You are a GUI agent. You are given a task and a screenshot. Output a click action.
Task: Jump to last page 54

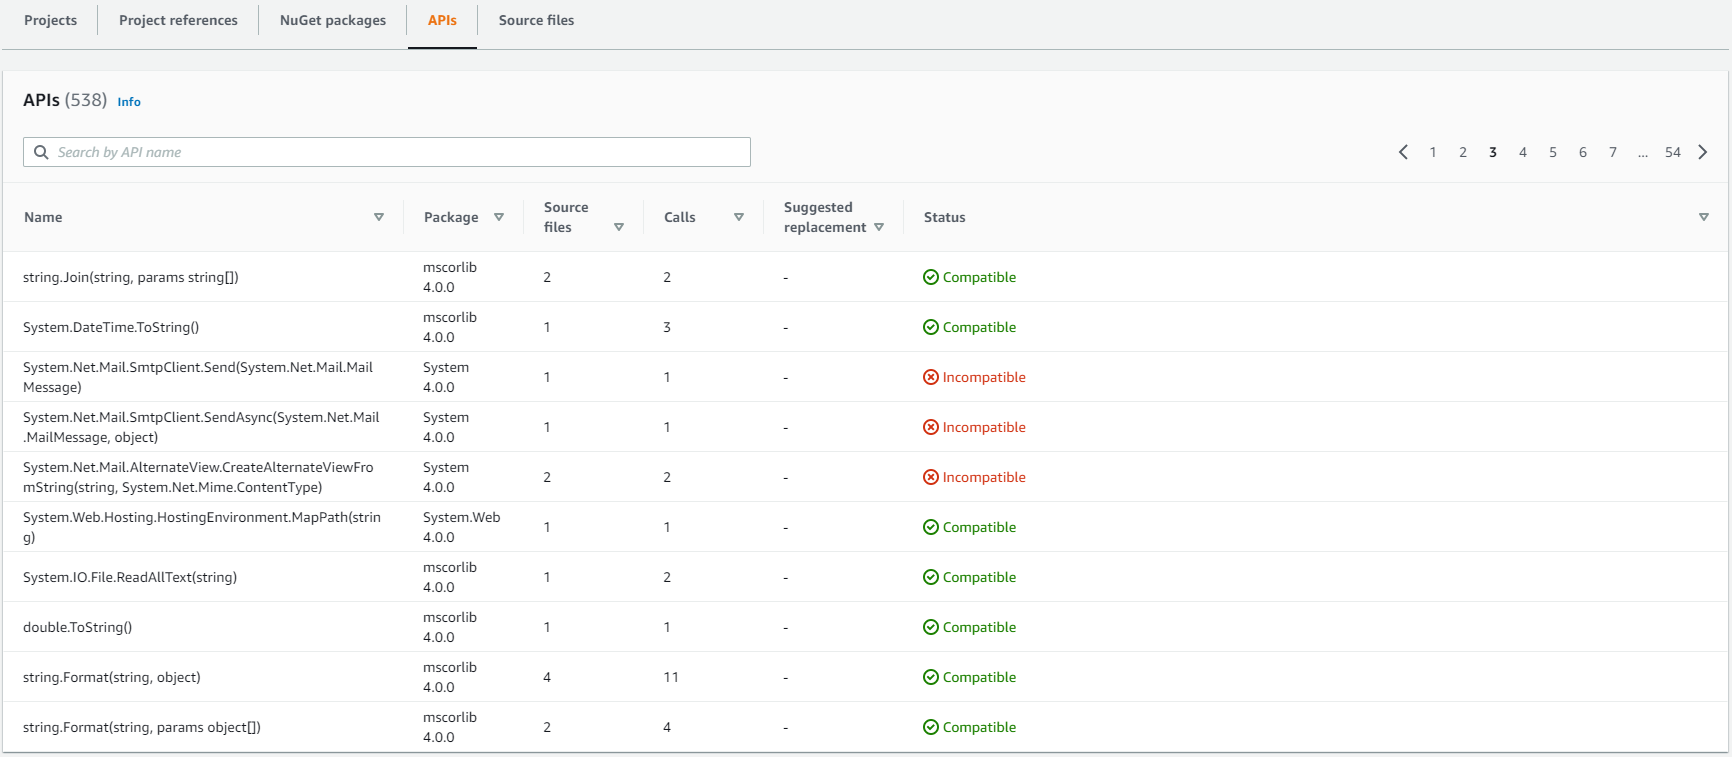tap(1673, 152)
